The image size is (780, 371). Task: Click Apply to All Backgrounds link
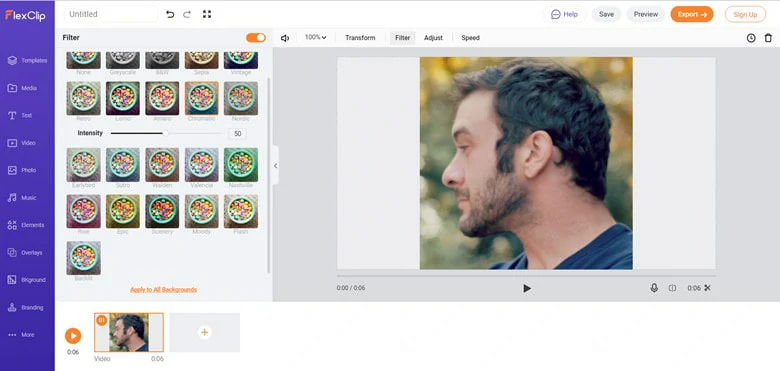(164, 289)
